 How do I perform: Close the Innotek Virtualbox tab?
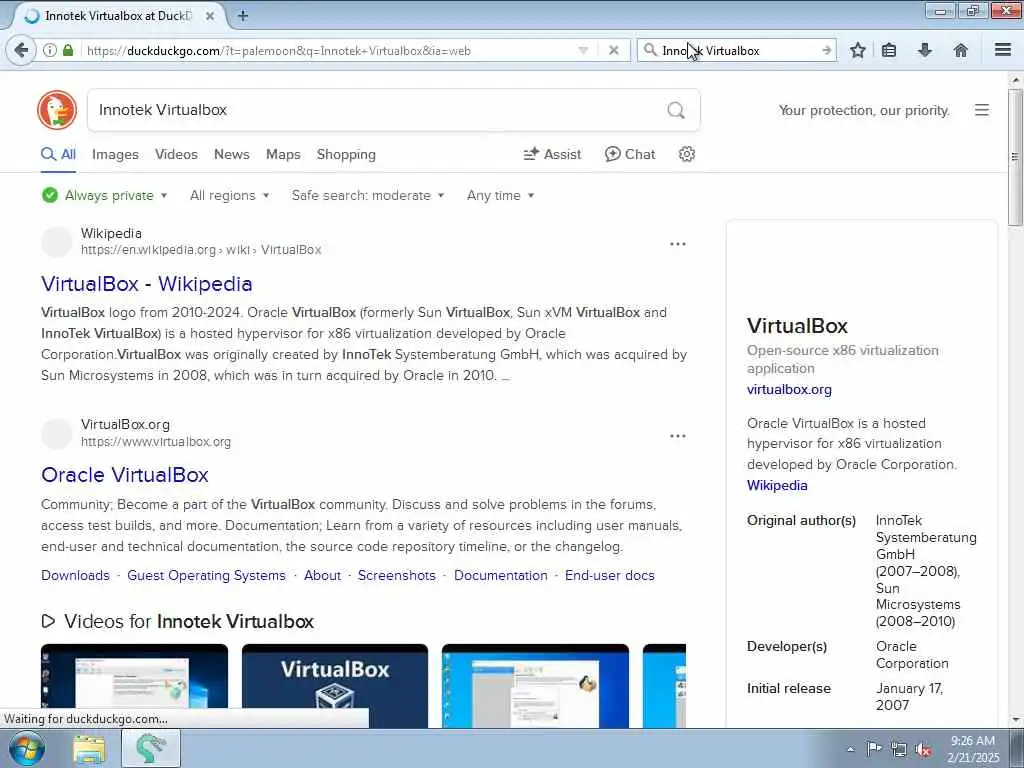(x=210, y=16)
